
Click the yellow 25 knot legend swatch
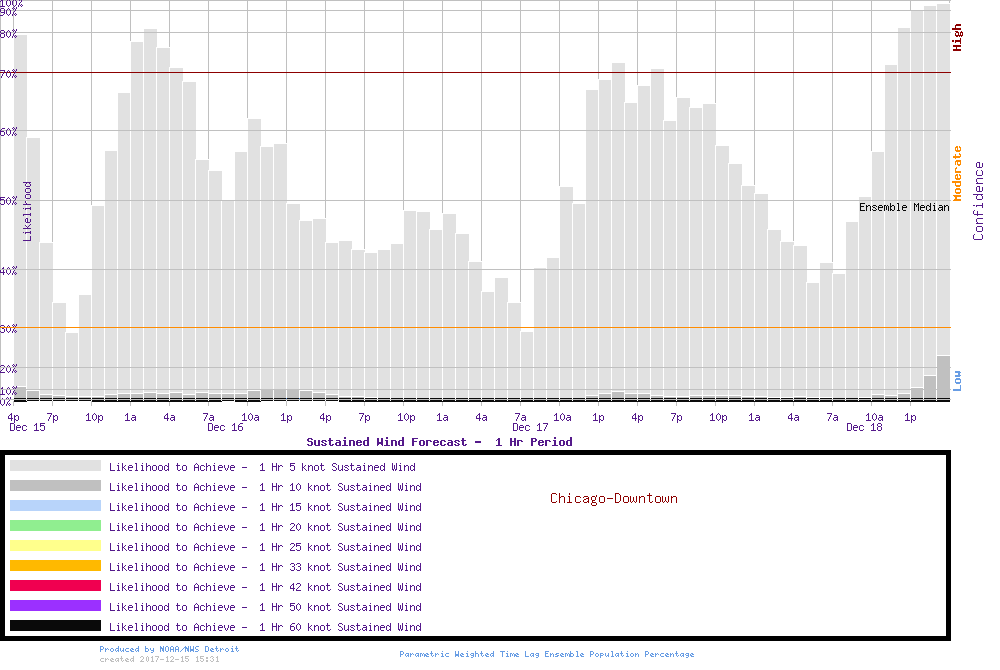[x=55, y=546]
